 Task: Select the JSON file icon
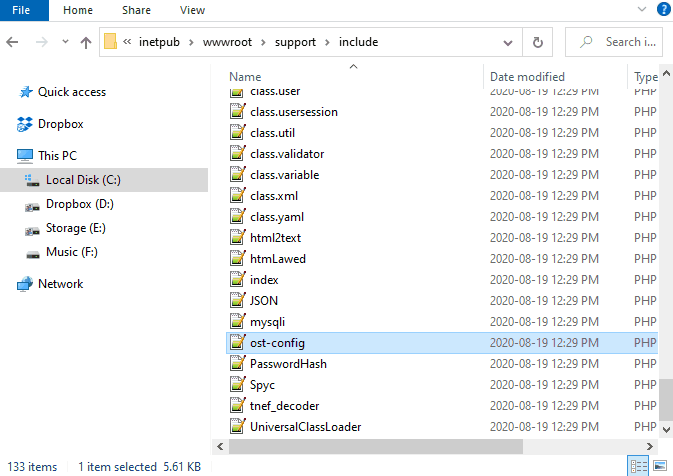(x=237, y=300)
